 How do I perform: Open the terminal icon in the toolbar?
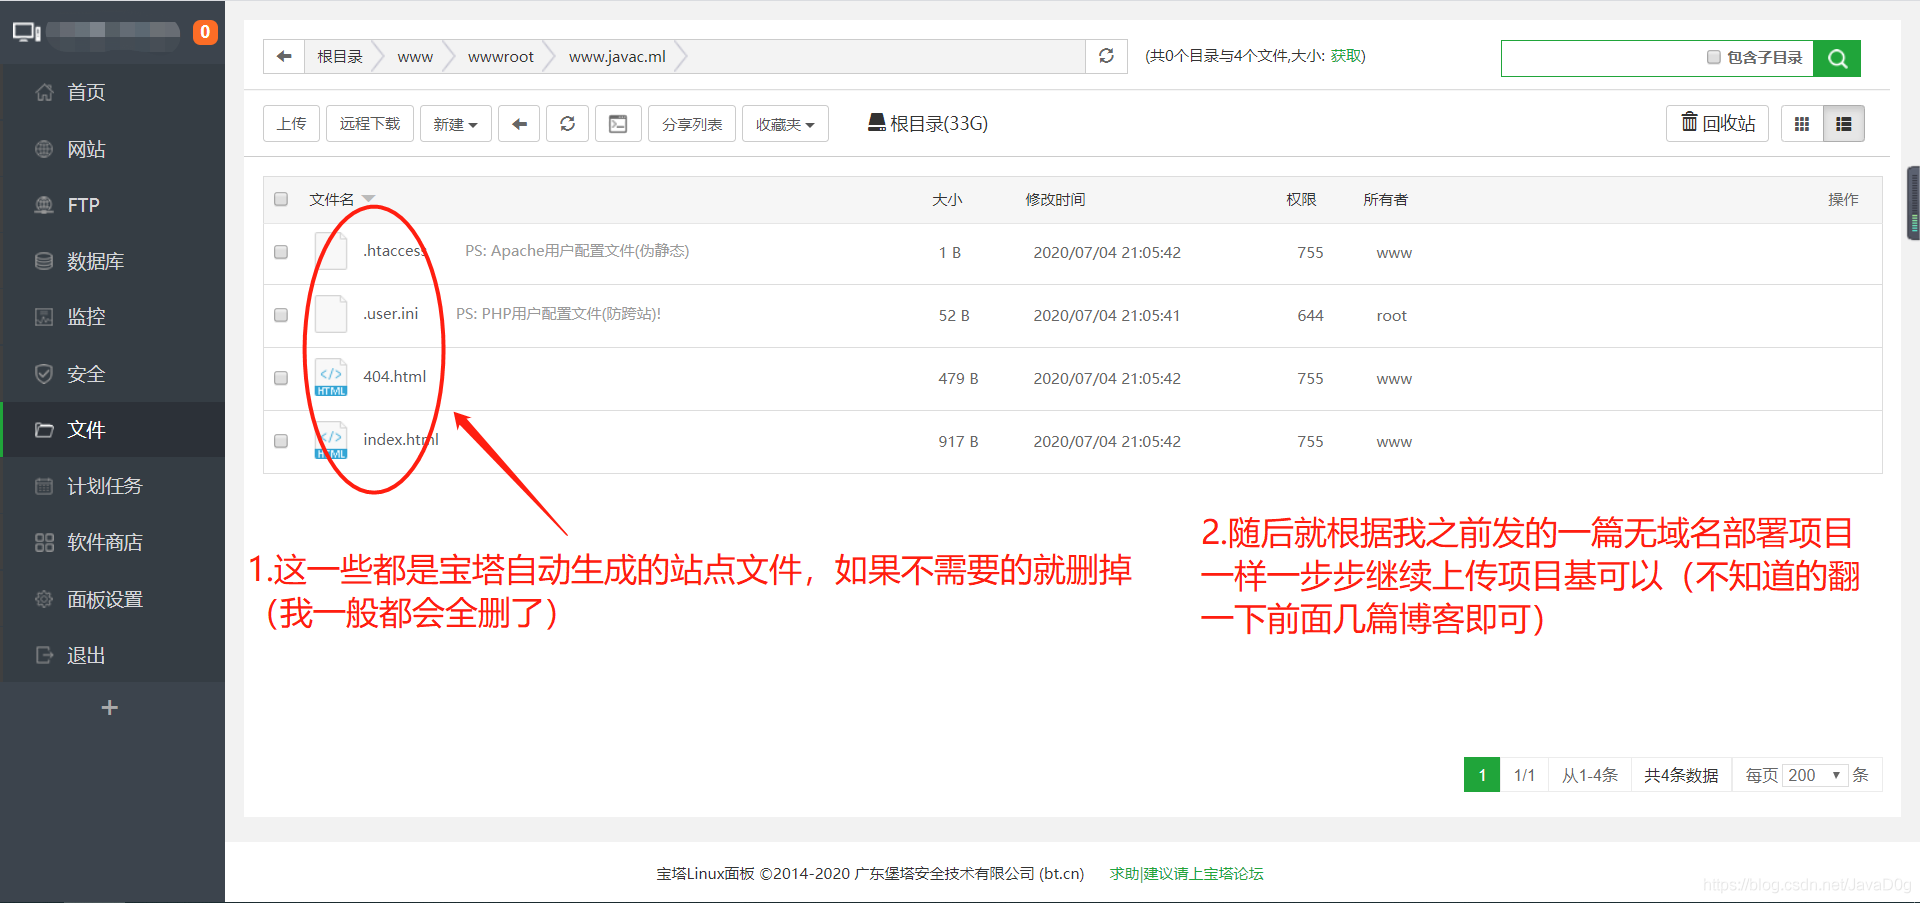click(618, 123)
